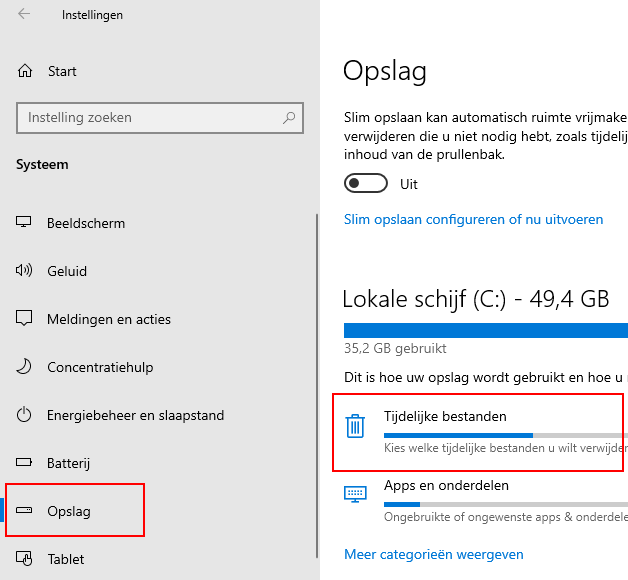
Task: Click the Concentratiehulp moon icon
Action: (25, 367)
